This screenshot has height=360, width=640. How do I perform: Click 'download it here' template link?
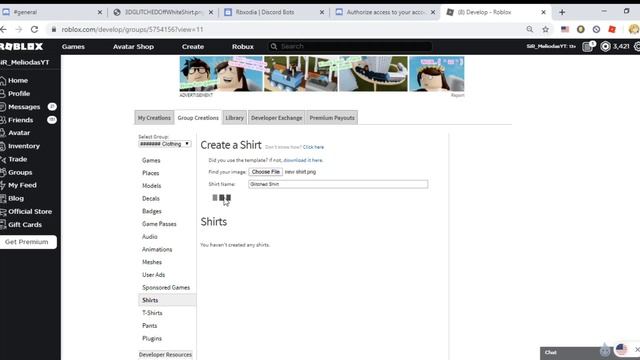303,160
